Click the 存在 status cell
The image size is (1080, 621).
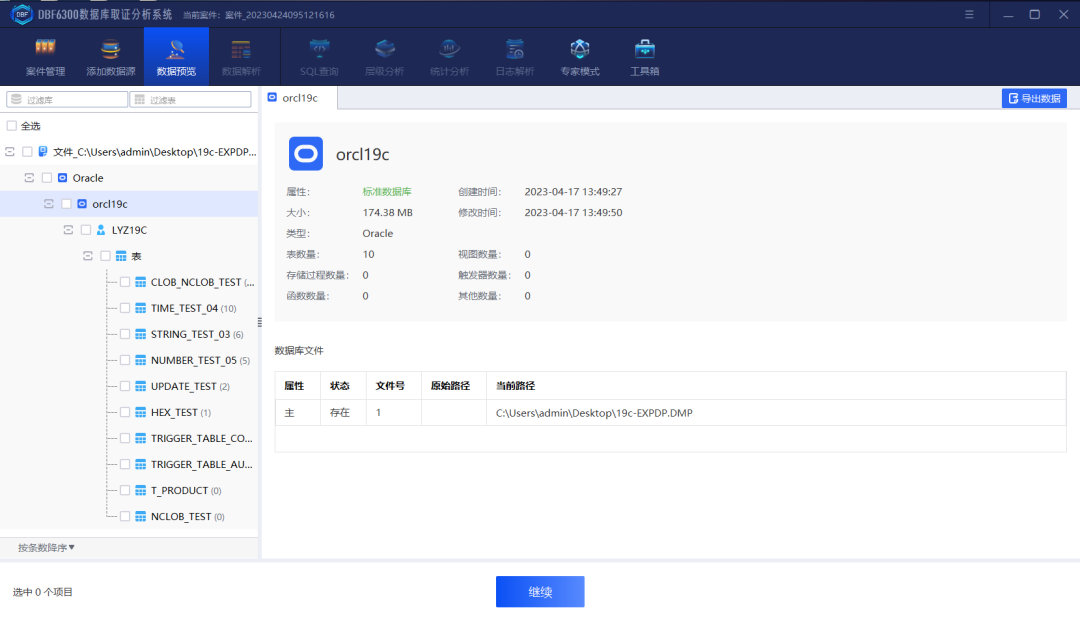pos(343,412)
